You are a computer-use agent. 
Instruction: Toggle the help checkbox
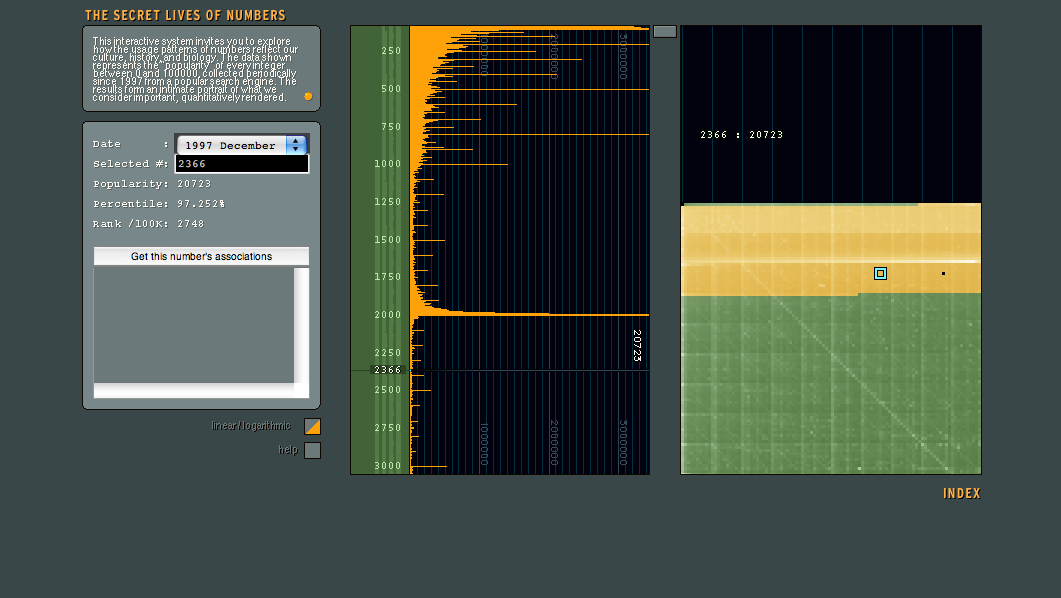(x=313, y=451)
